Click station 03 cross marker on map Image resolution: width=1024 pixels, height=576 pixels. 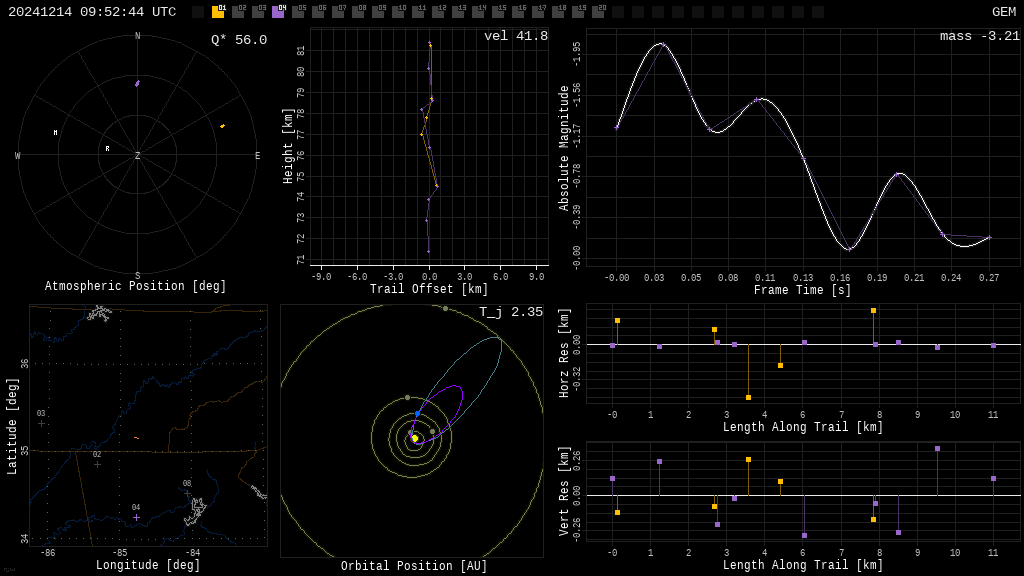click(41, 424)
